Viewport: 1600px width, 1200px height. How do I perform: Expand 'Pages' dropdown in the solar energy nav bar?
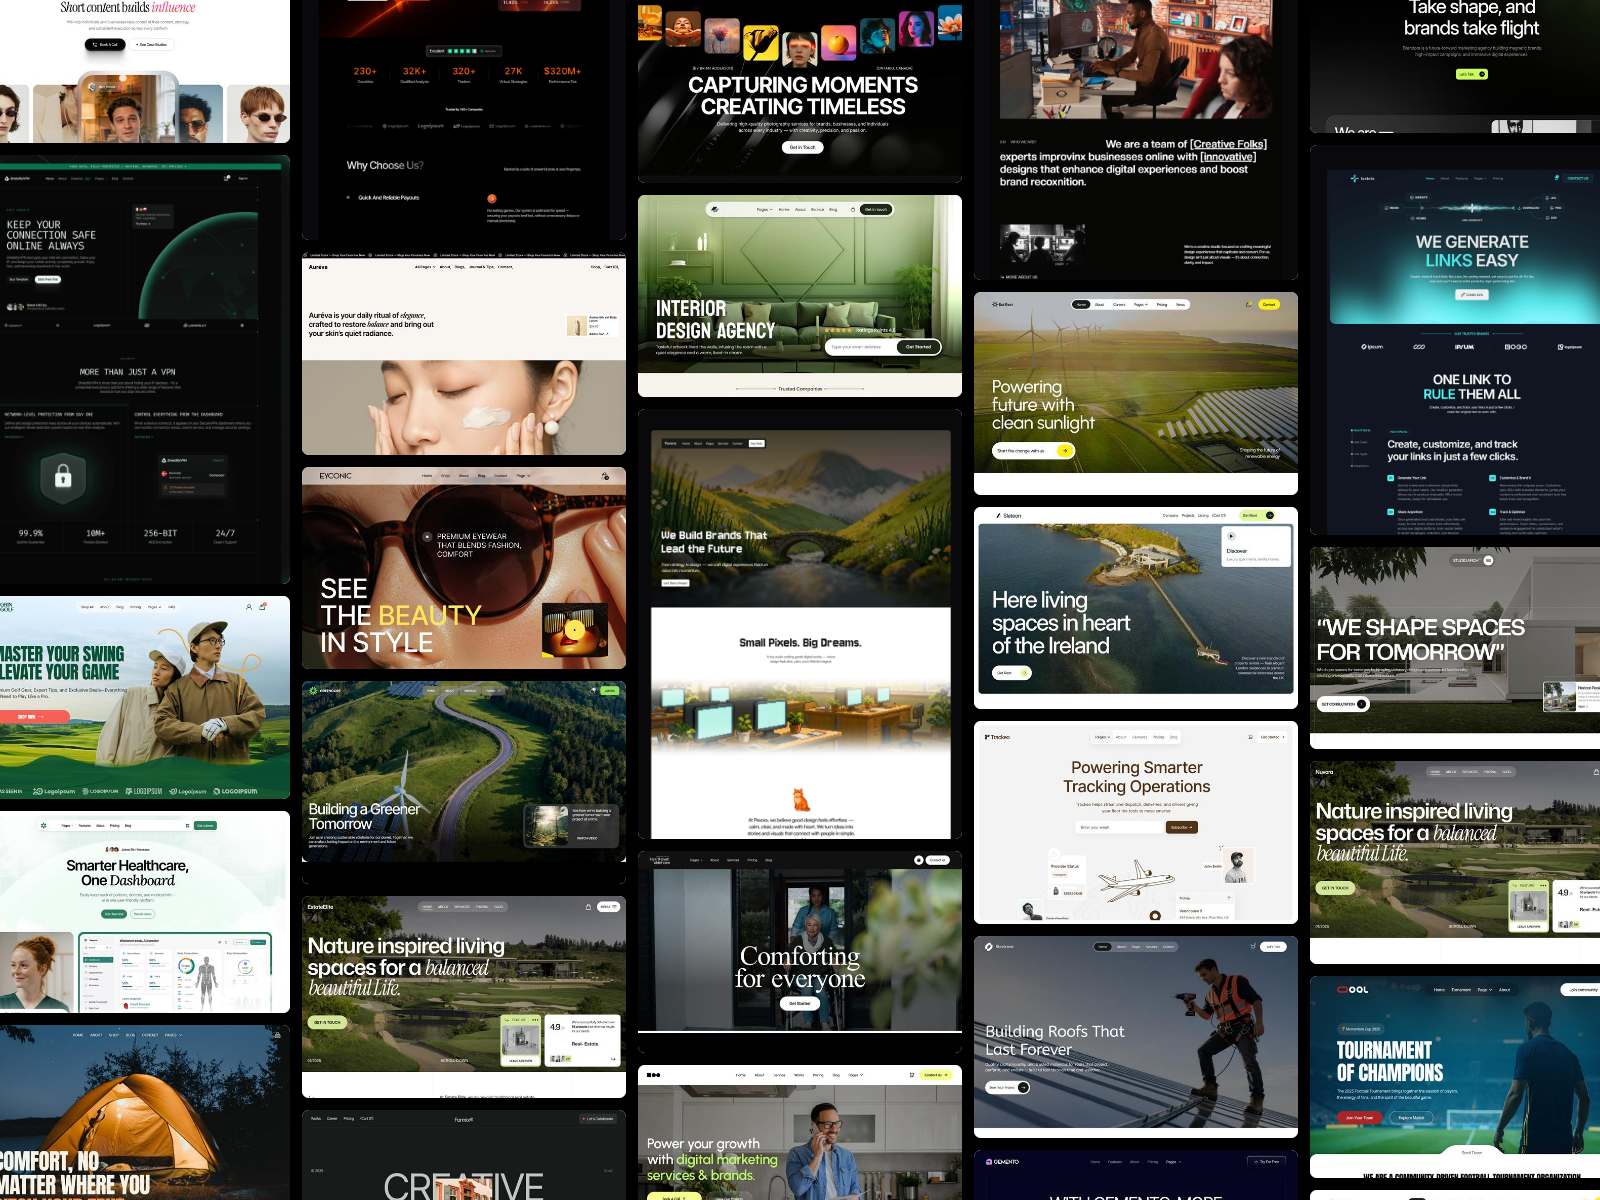pos(1141,304)
